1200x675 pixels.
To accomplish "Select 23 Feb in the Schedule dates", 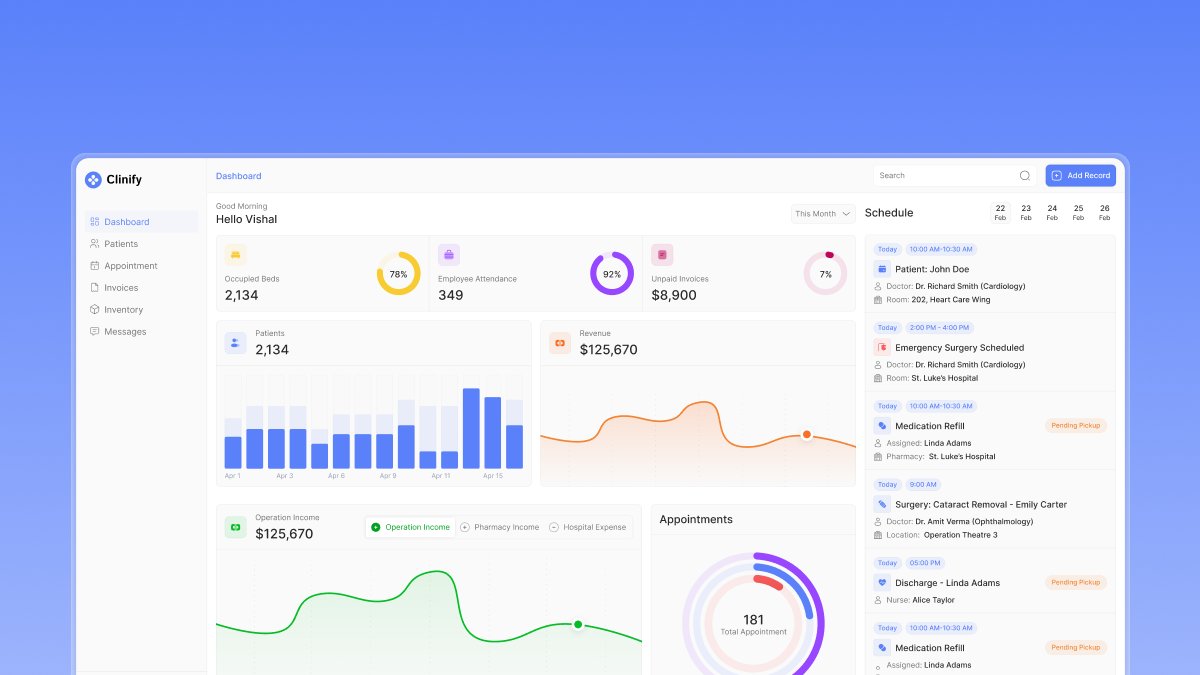I will click(1026, 212).
